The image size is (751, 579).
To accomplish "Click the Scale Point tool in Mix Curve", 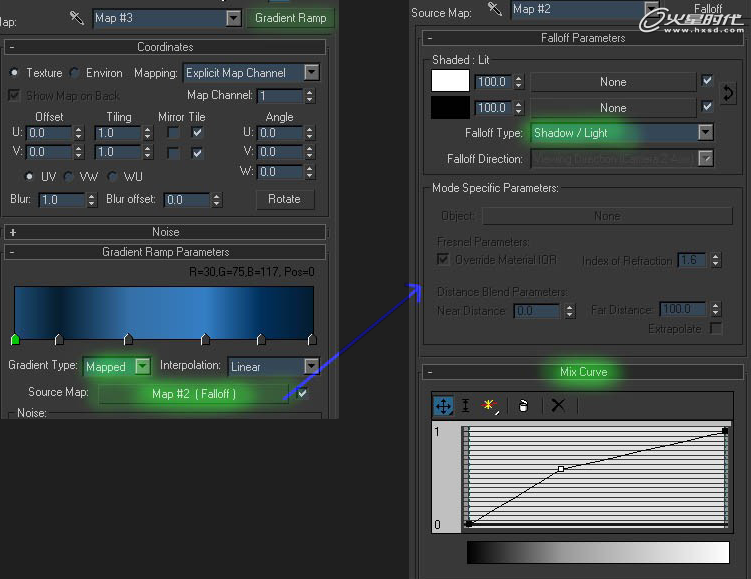I will (x=465, y=405).
